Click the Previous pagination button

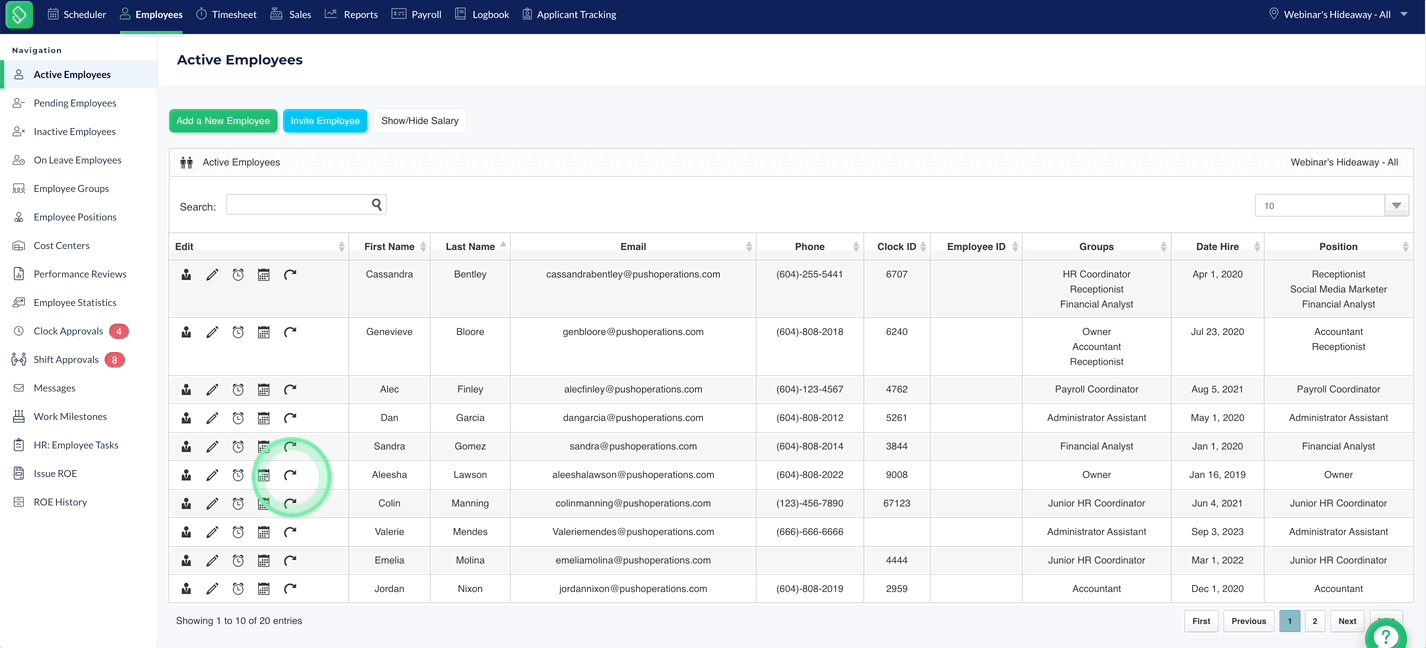click(1248, 621)
